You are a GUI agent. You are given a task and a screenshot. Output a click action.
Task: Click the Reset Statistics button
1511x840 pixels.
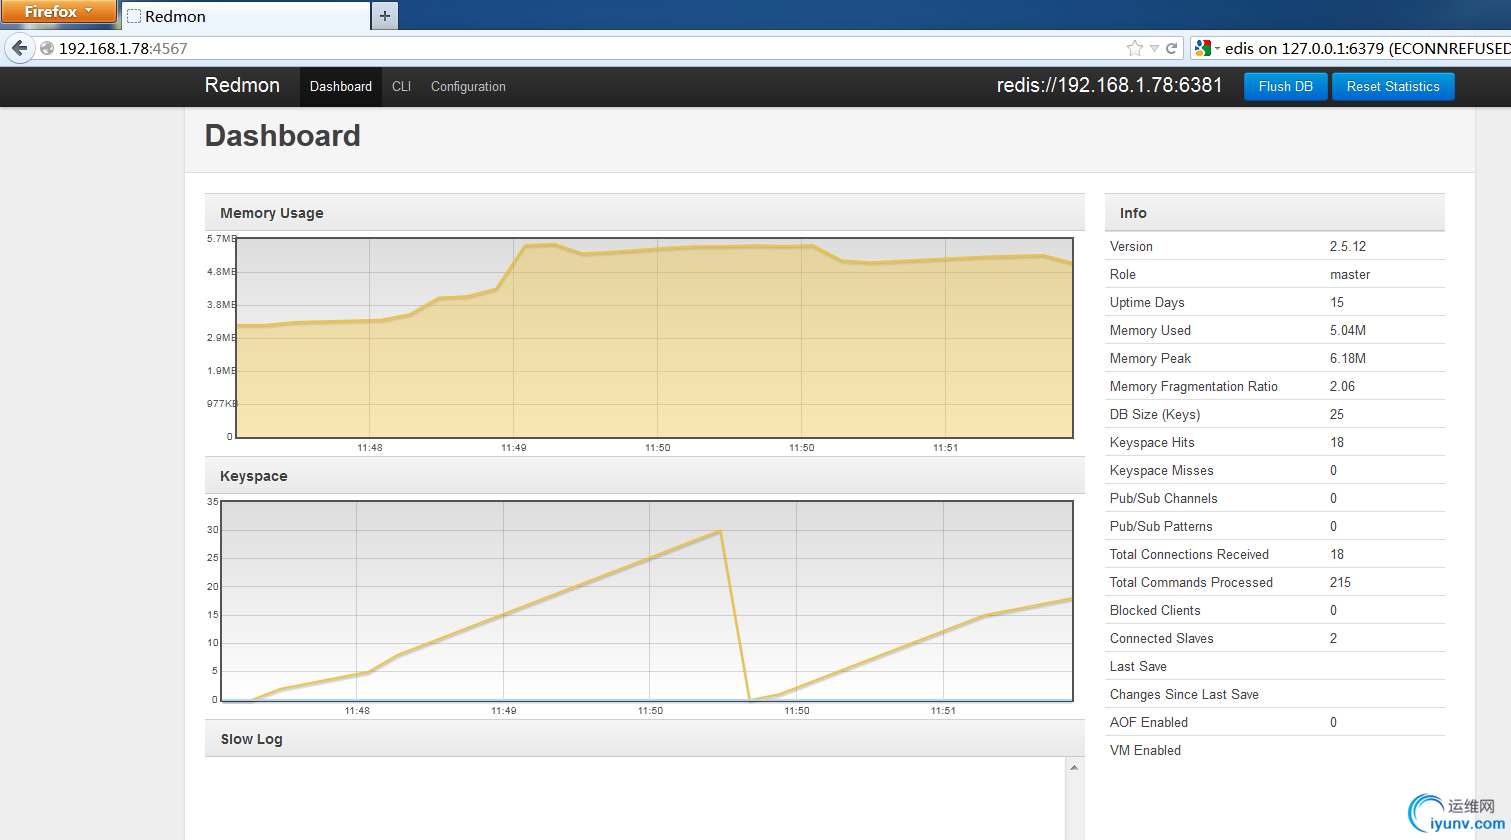point(1393,87)
